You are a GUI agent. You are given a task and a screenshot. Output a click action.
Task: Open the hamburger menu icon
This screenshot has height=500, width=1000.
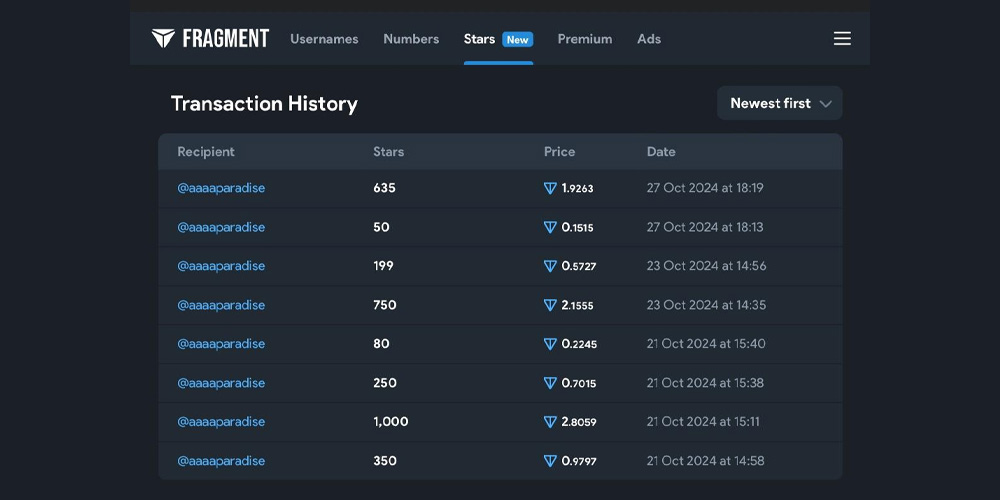pyautogui.click(x=842, y=39)
